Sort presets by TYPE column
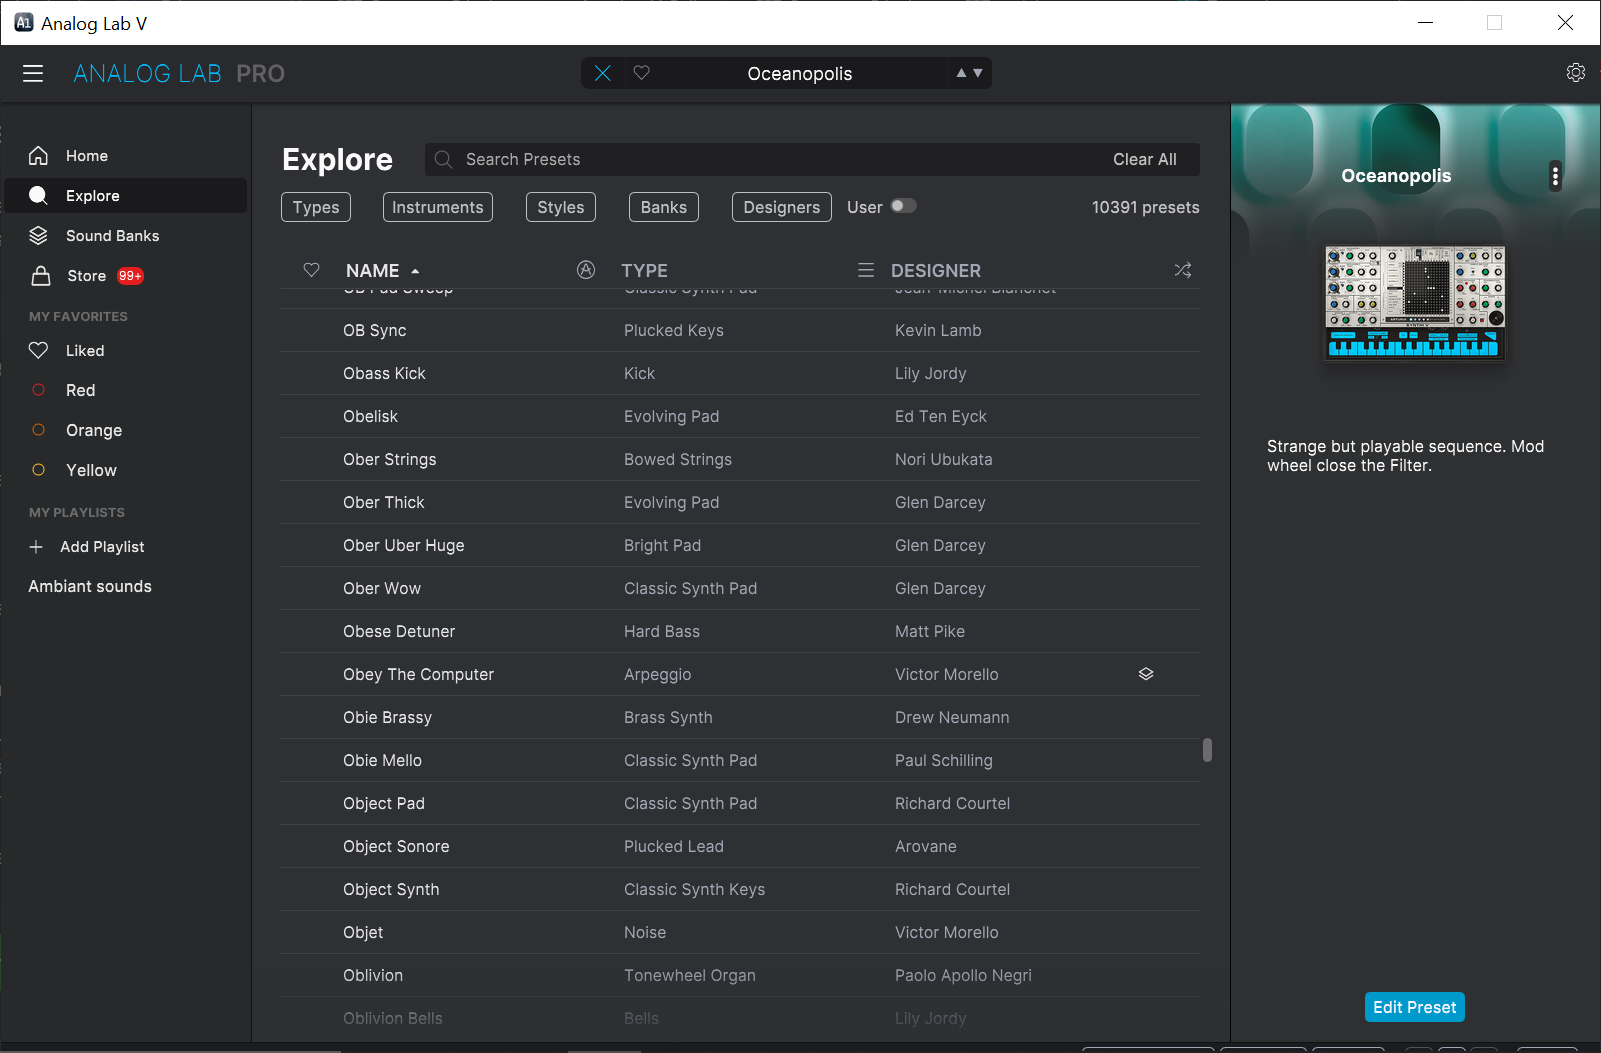 [645, 271]
